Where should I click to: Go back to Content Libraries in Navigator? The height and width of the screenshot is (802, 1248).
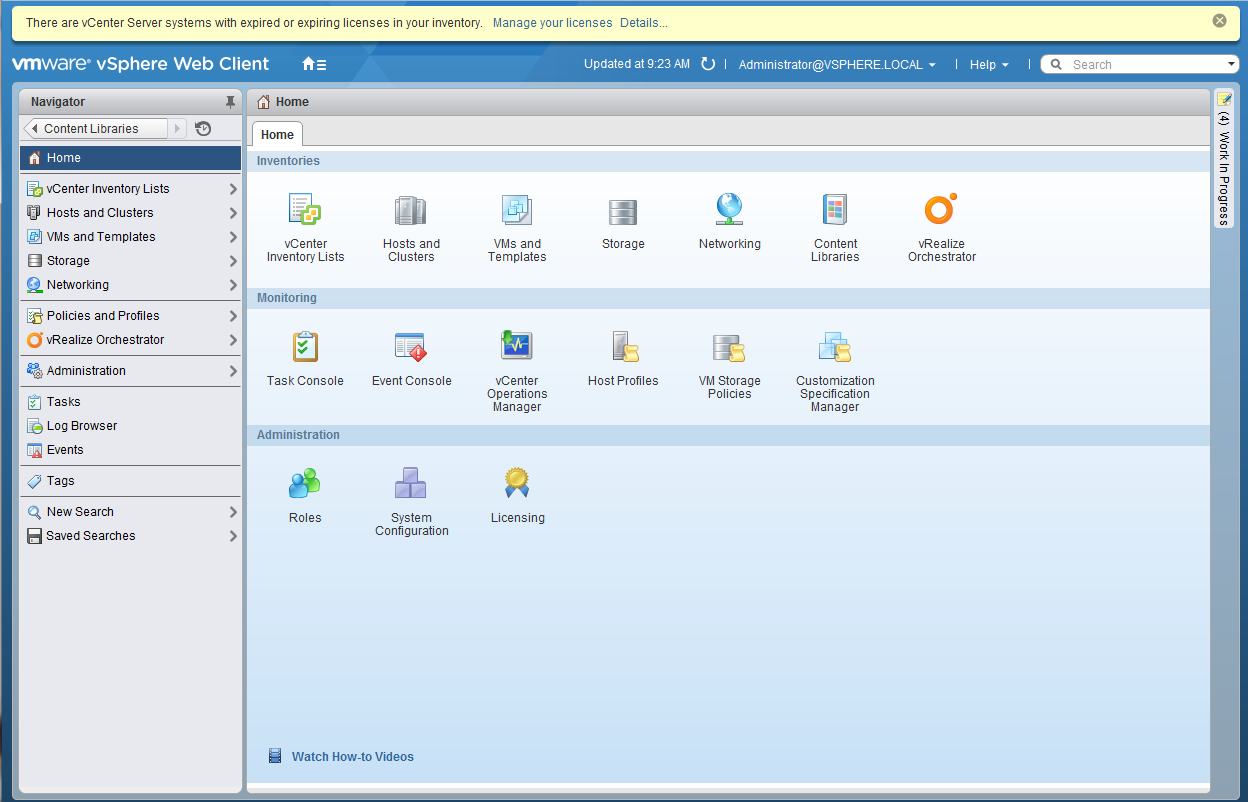96,128
